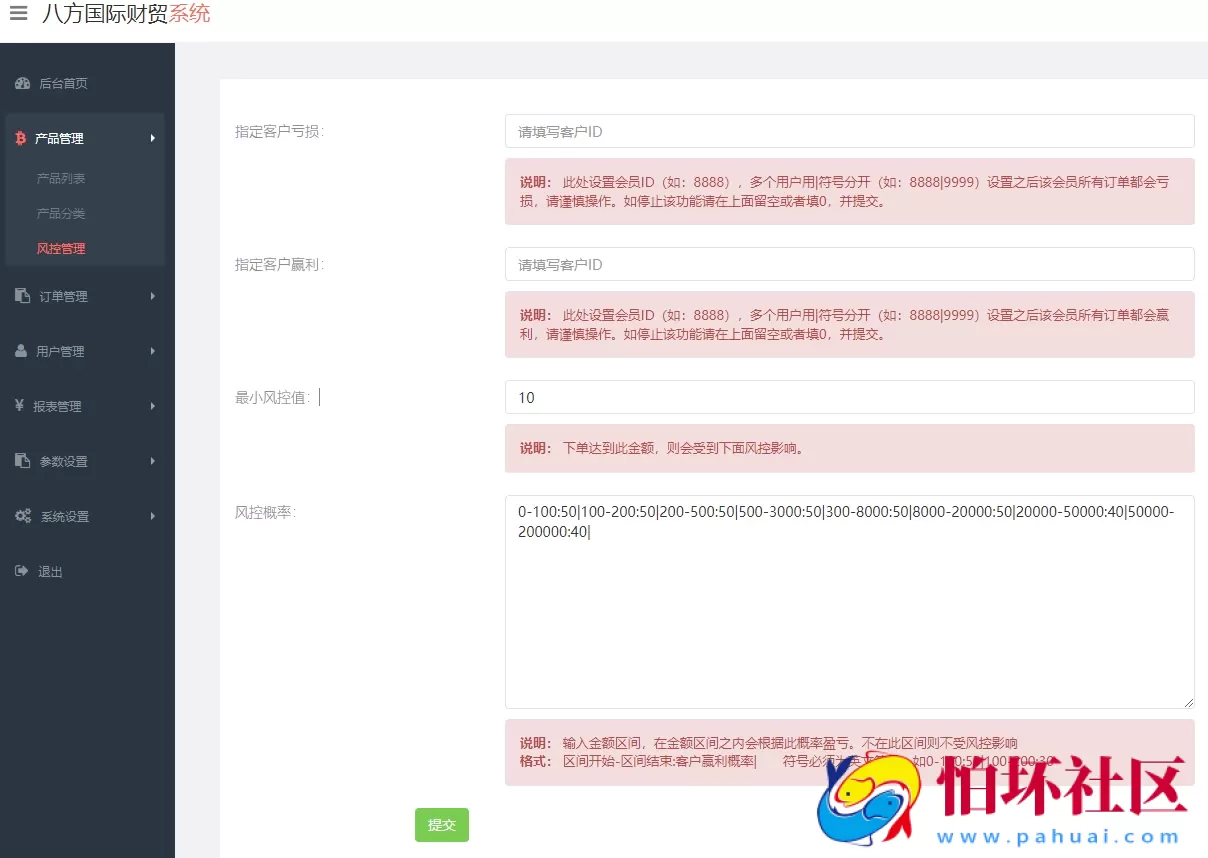The height and width of the screenshot is (858, 1208).
Task: Expand the 用户管理 section arrow
Action: tap(153, 351)
